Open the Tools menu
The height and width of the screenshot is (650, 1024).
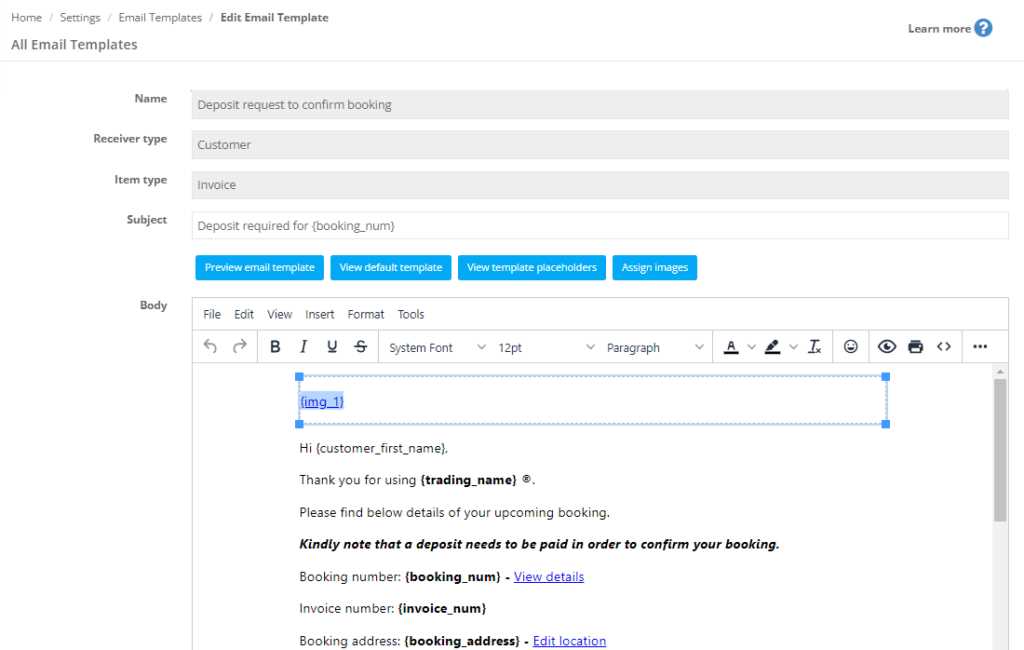pos(411,314)
